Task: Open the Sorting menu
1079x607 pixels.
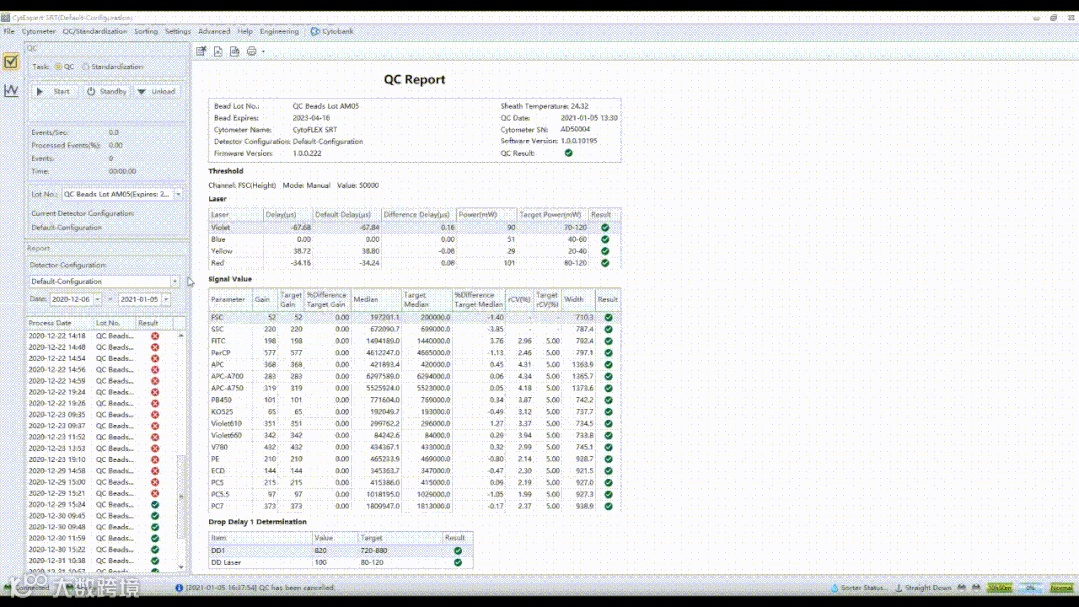Action: [146, 31]
